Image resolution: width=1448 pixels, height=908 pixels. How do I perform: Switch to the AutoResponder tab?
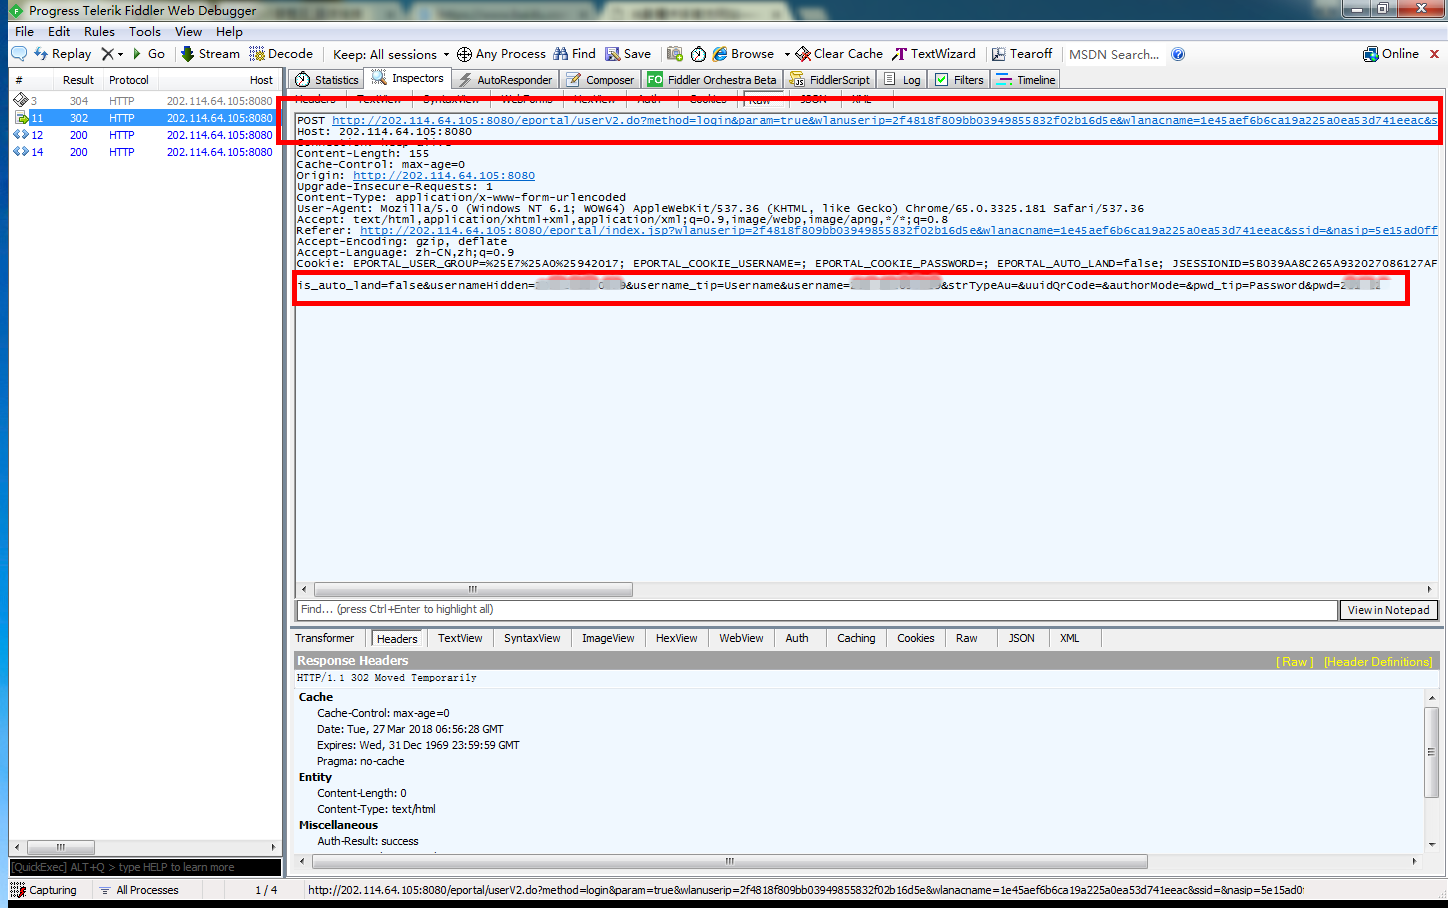pos(505,80)
